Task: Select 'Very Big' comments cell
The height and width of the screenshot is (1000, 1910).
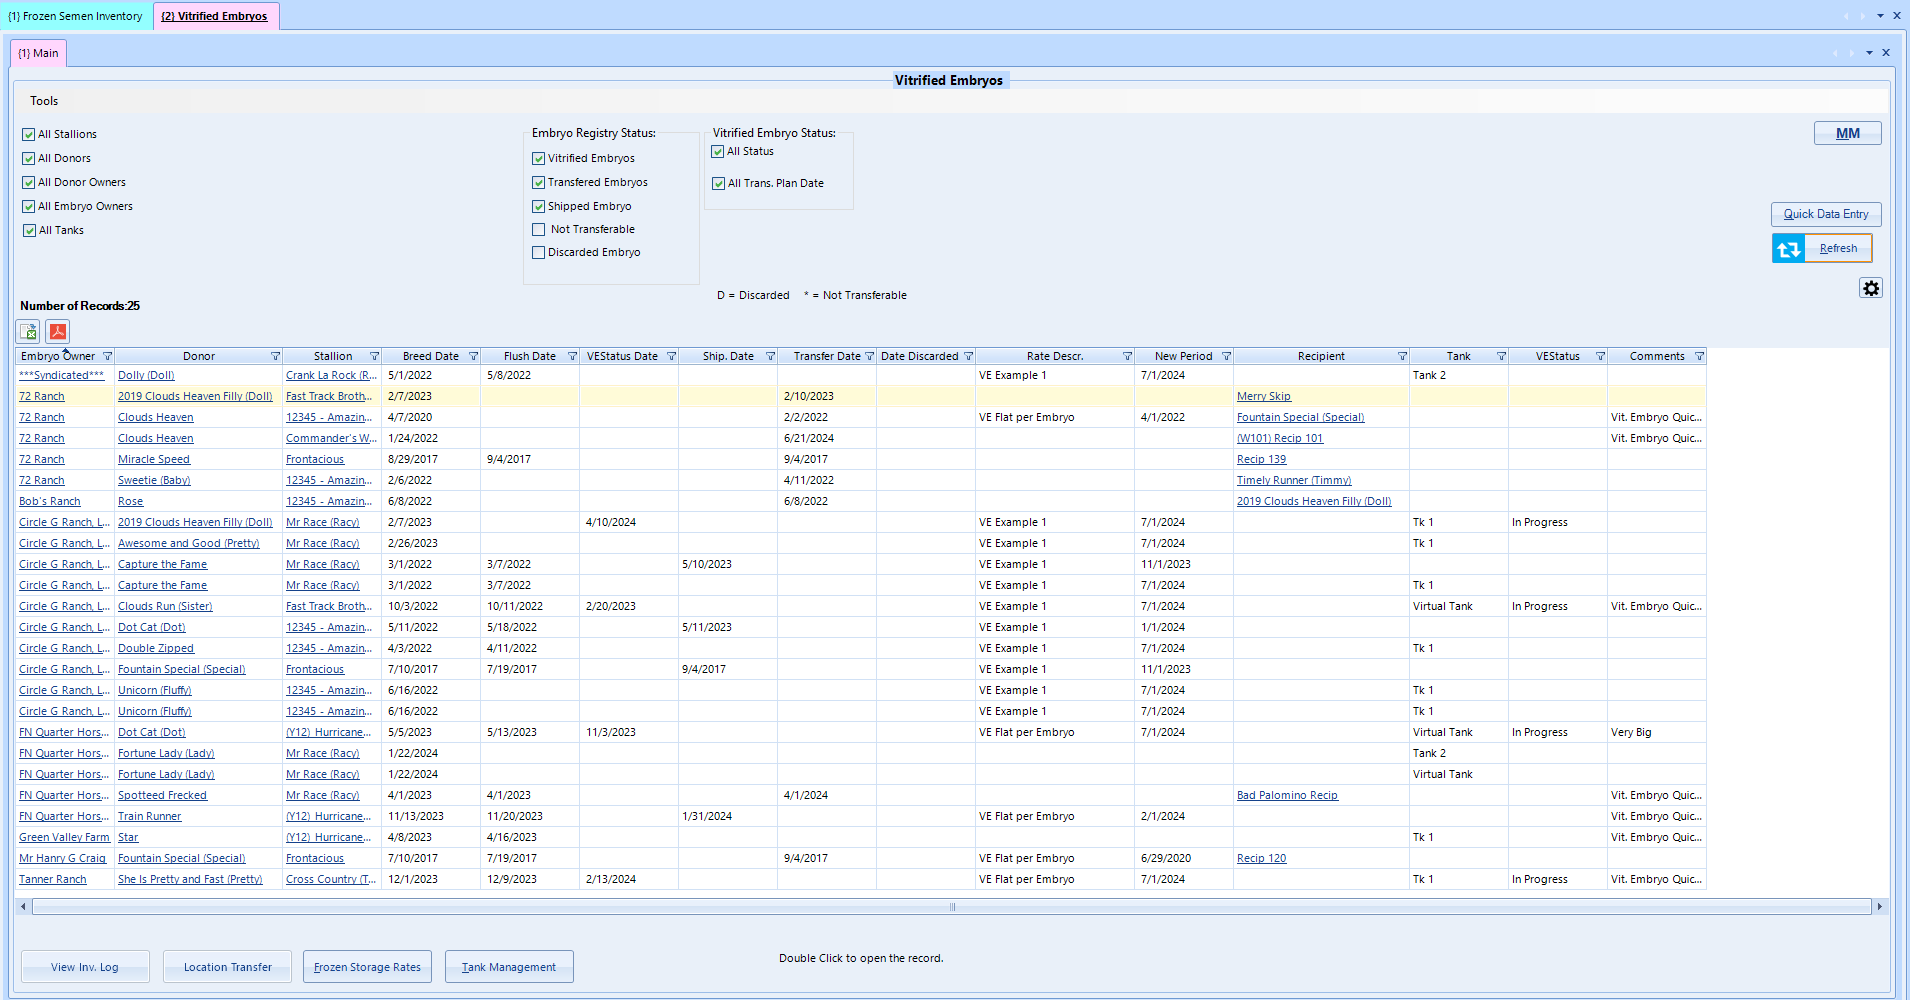Action: [x=1656, y=732]
